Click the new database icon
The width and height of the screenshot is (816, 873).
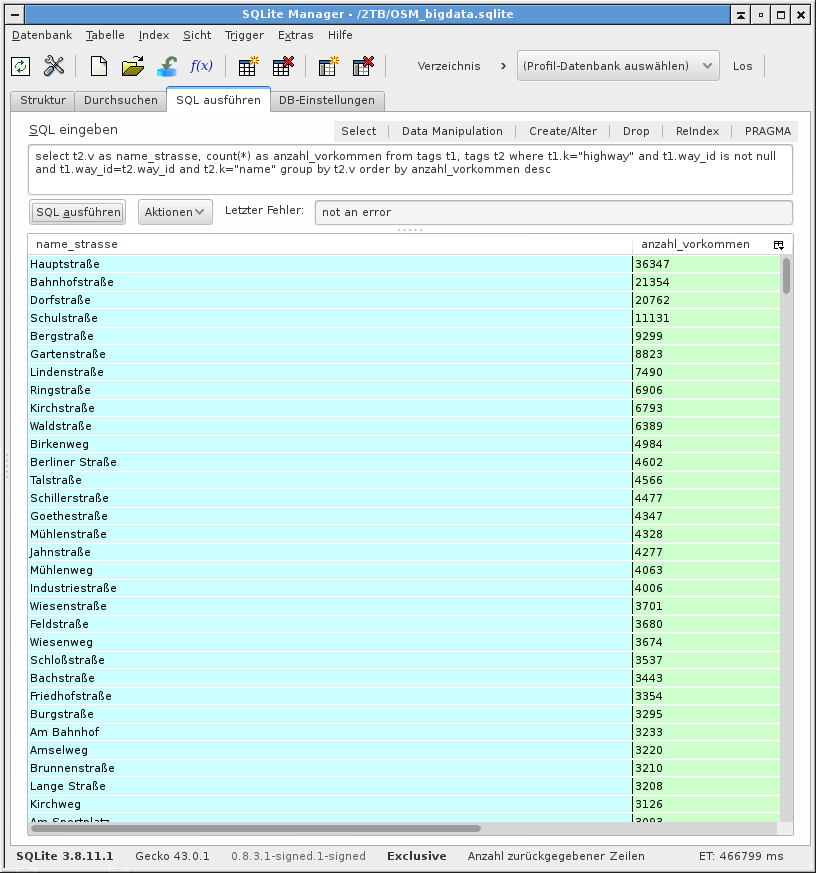[100, 65]
